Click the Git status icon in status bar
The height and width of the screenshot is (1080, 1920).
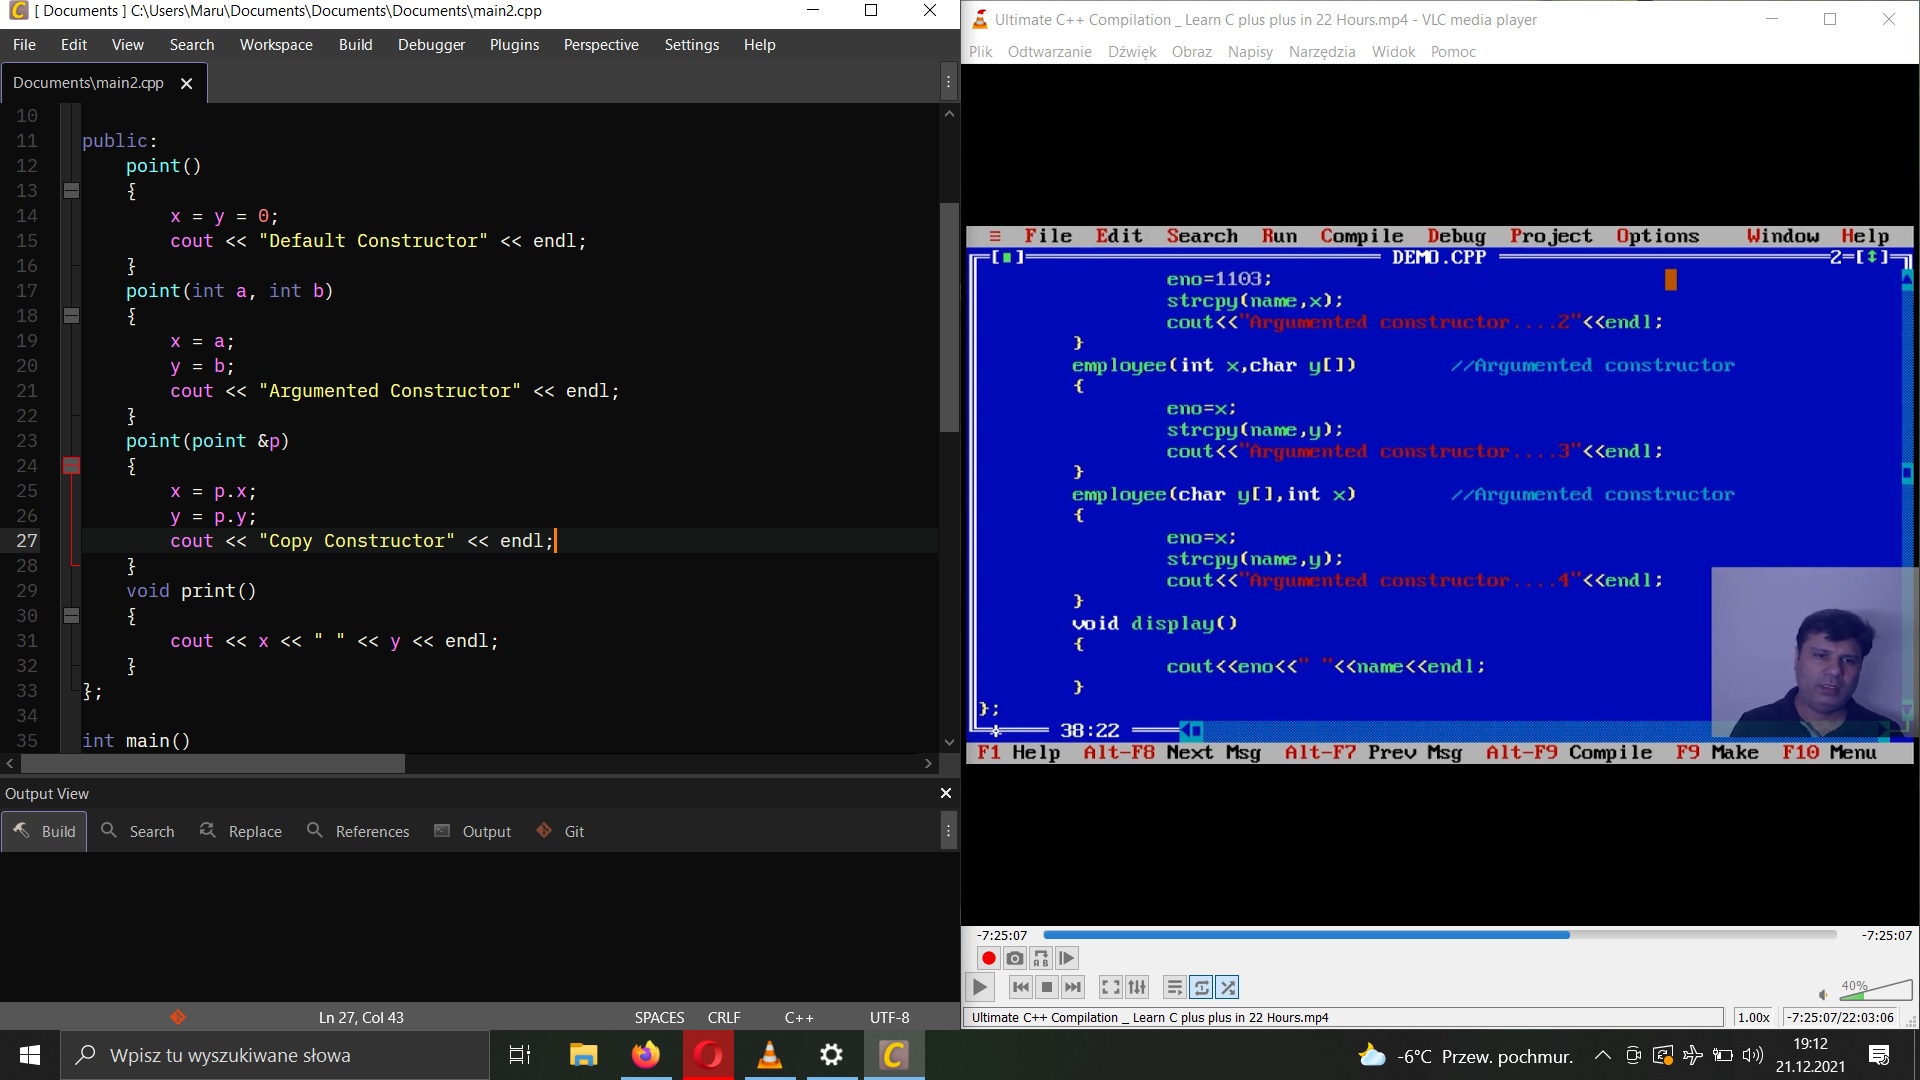[x=178, y=1017]
